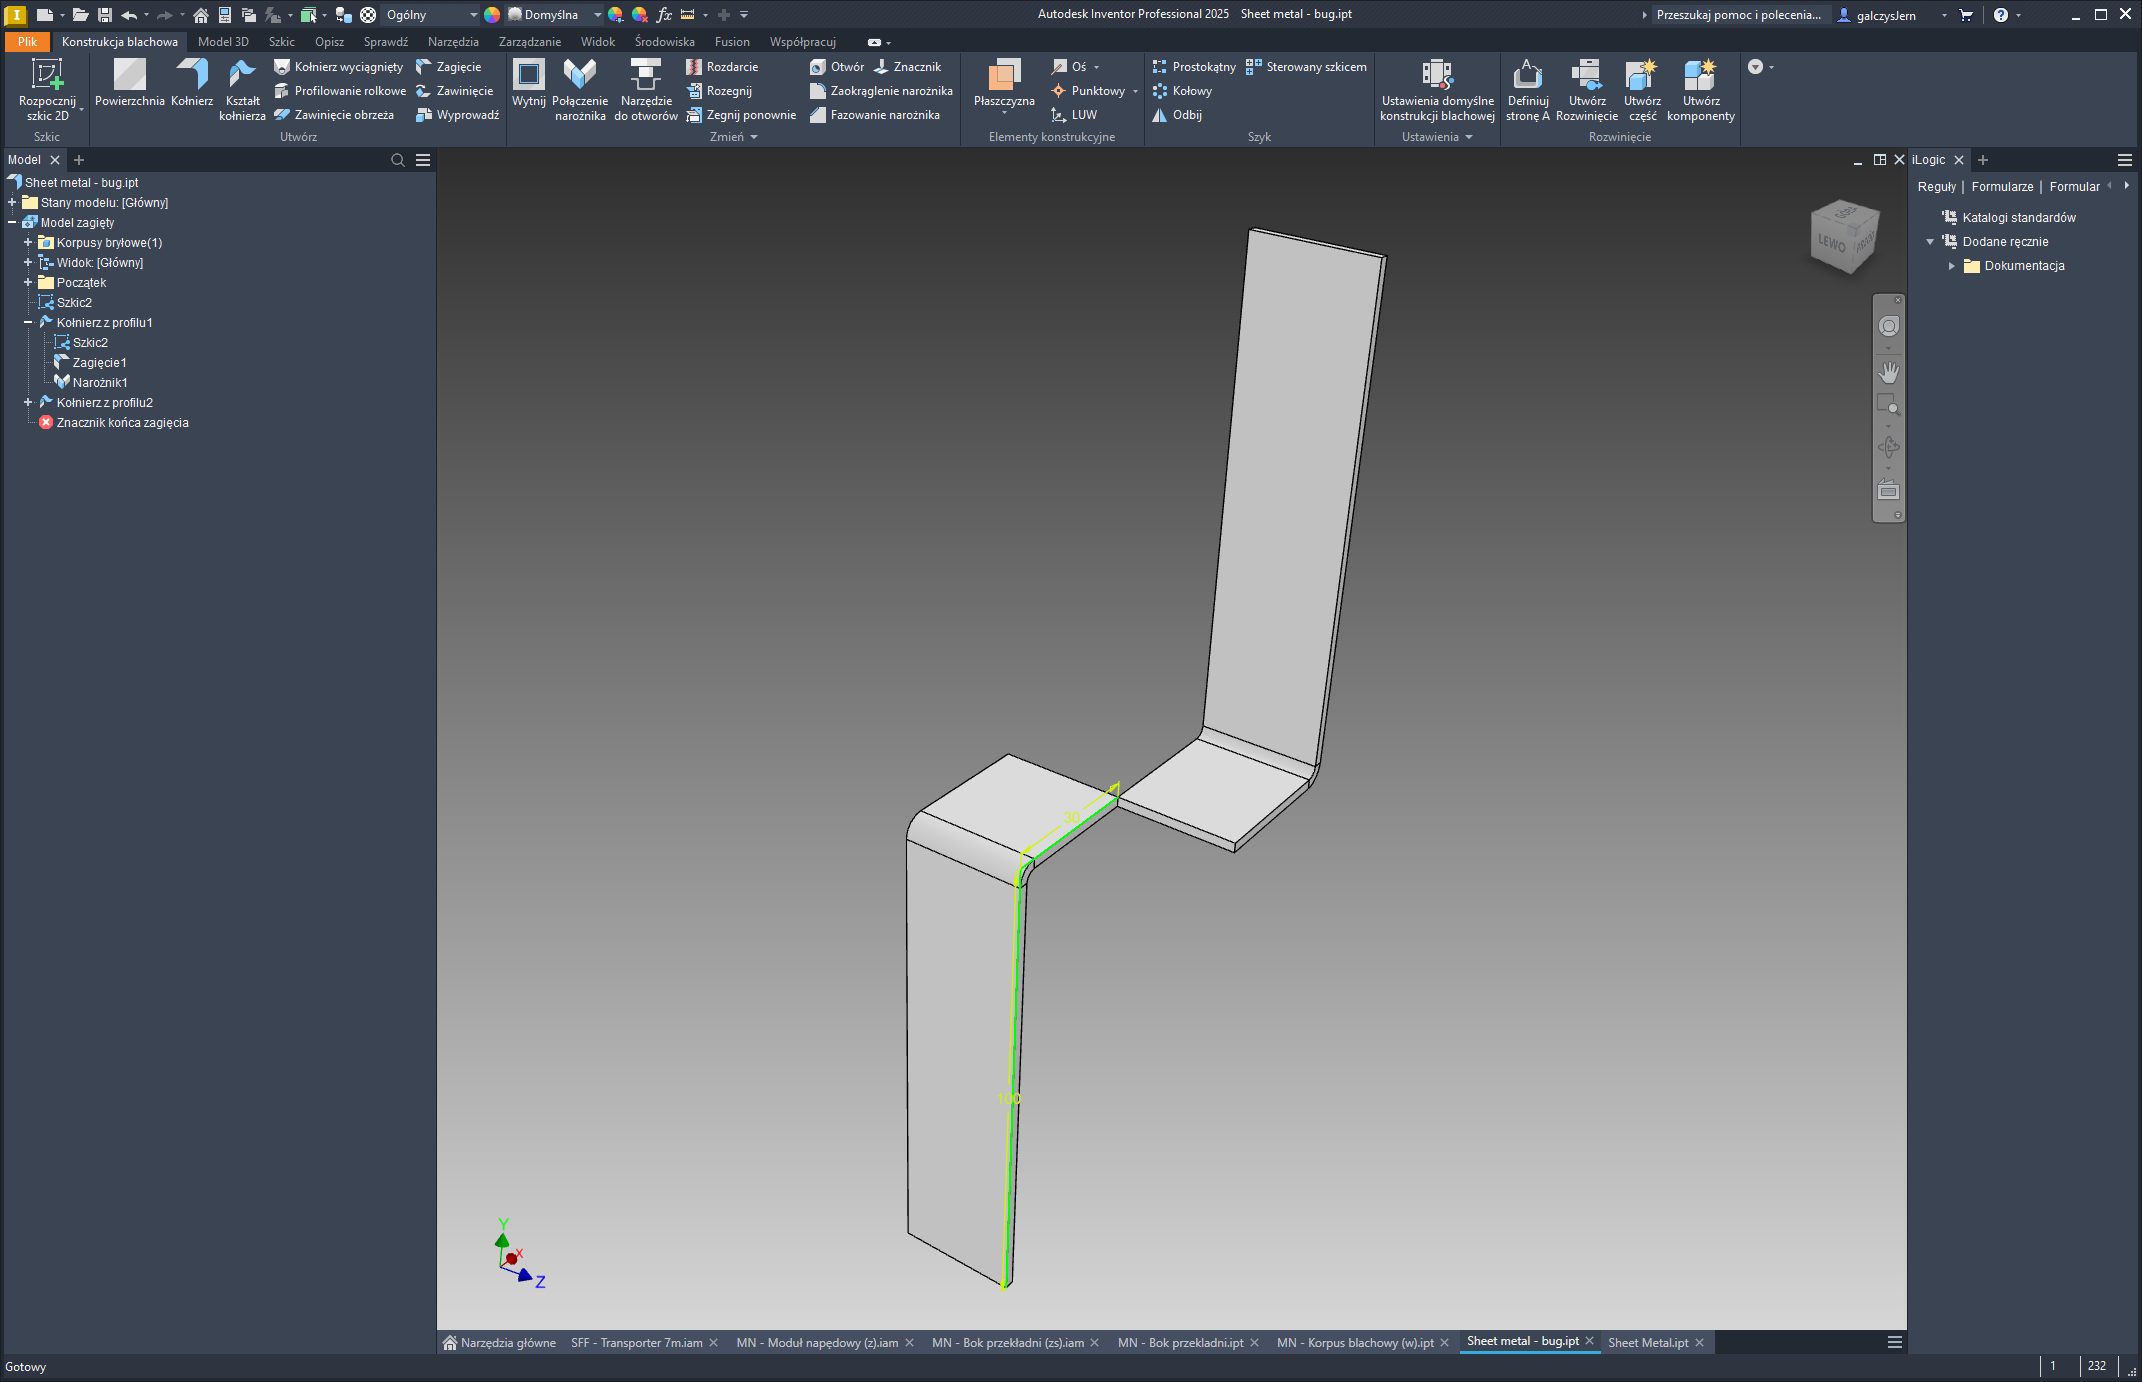Expand the Widok: [Główny] node

click(28, 263)
